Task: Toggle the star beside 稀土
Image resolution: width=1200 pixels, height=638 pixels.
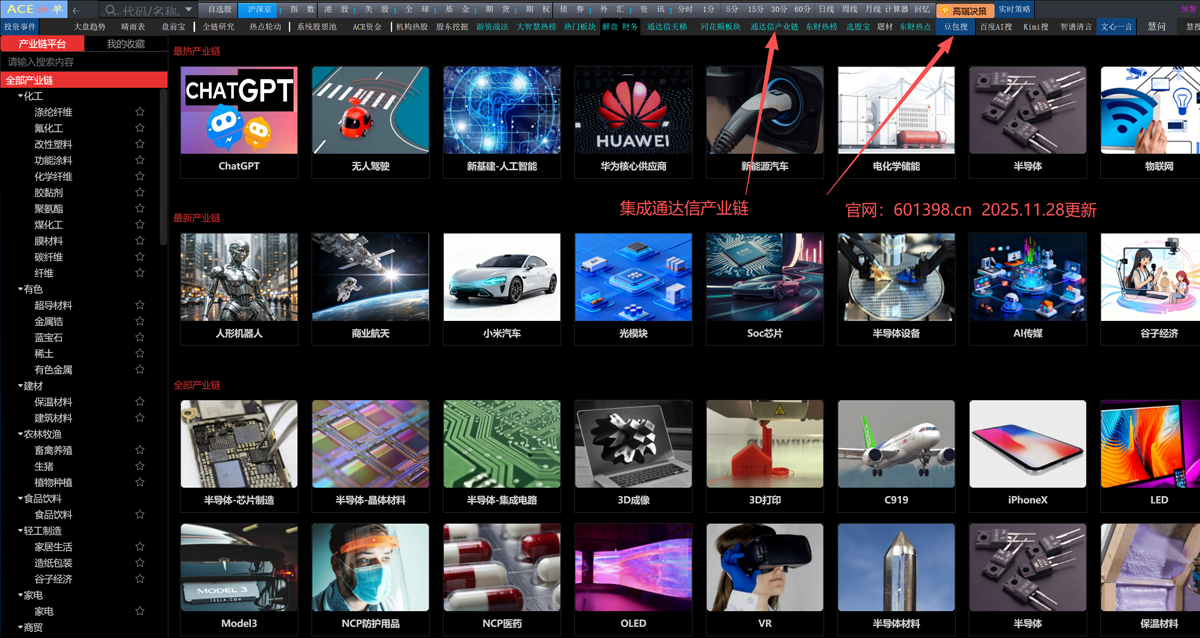Action: tap(140, 353)
